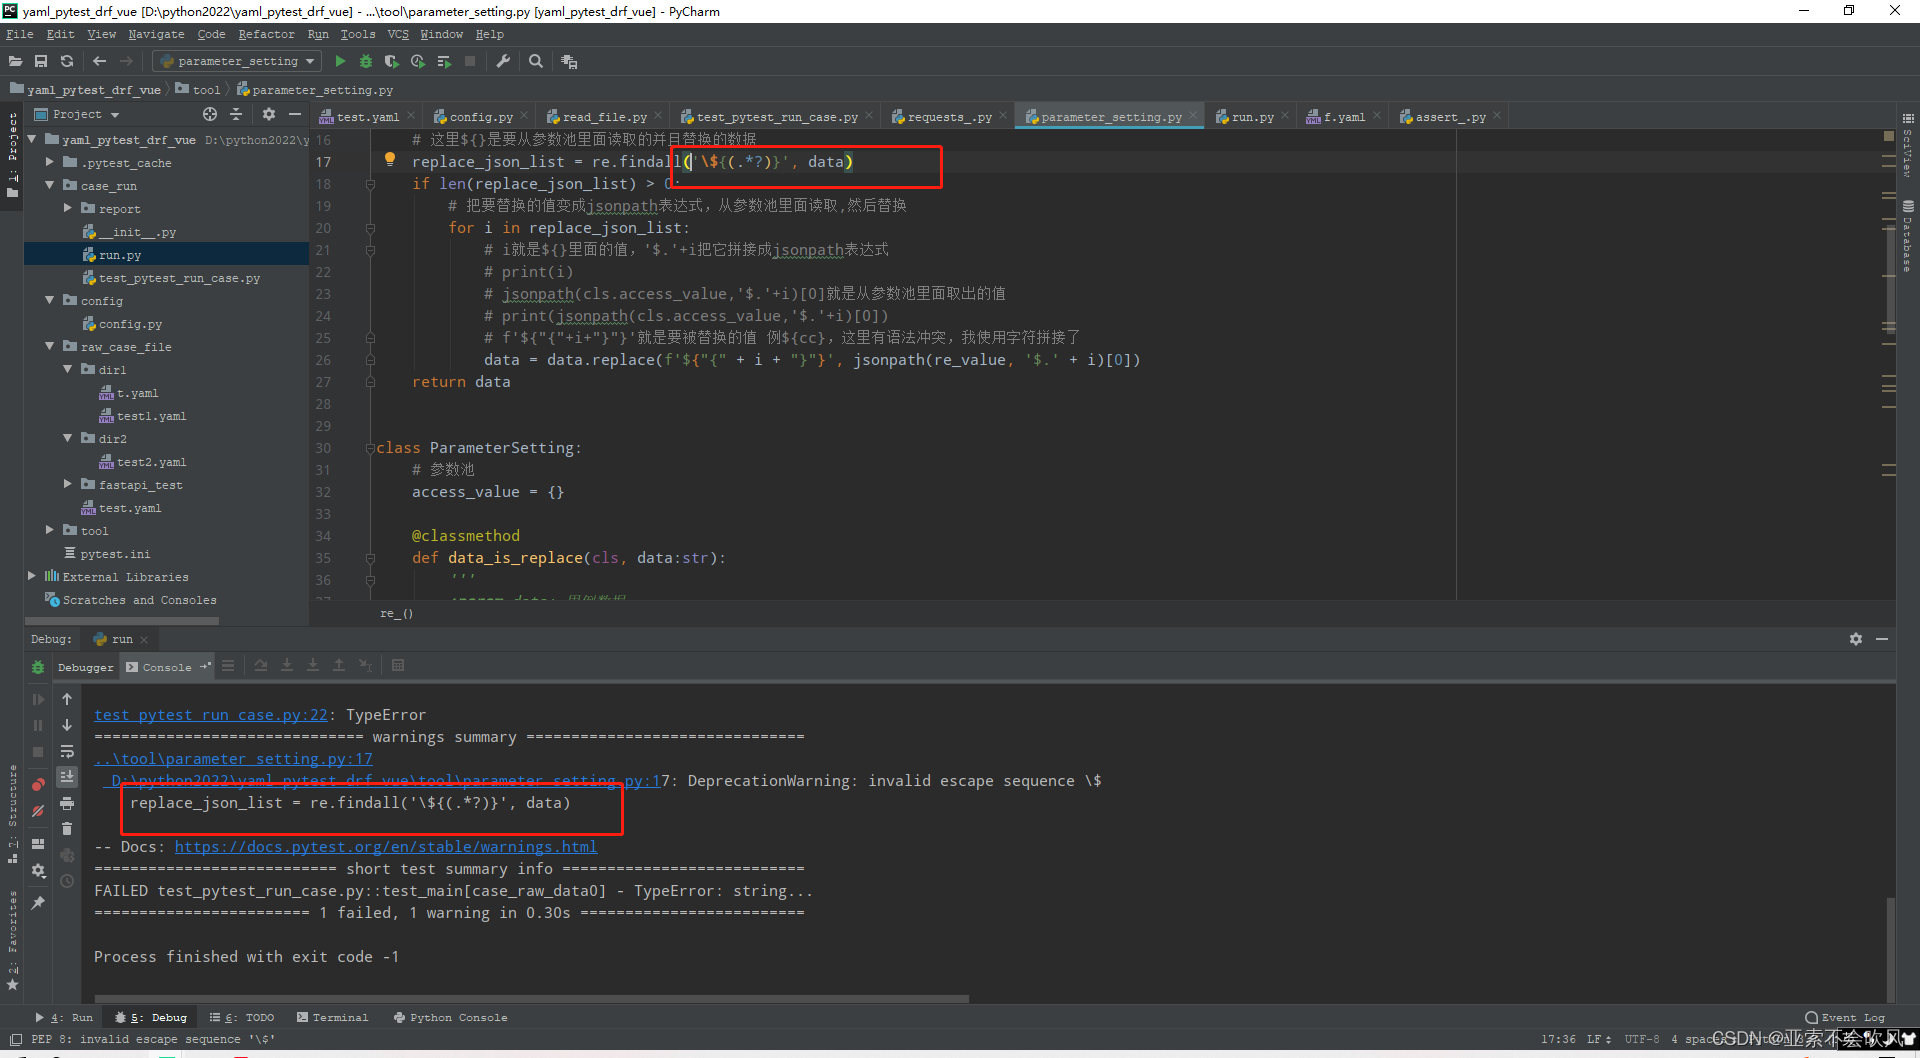
Task: Click the intention lightbulb on line 17
Action: point(390,159)
